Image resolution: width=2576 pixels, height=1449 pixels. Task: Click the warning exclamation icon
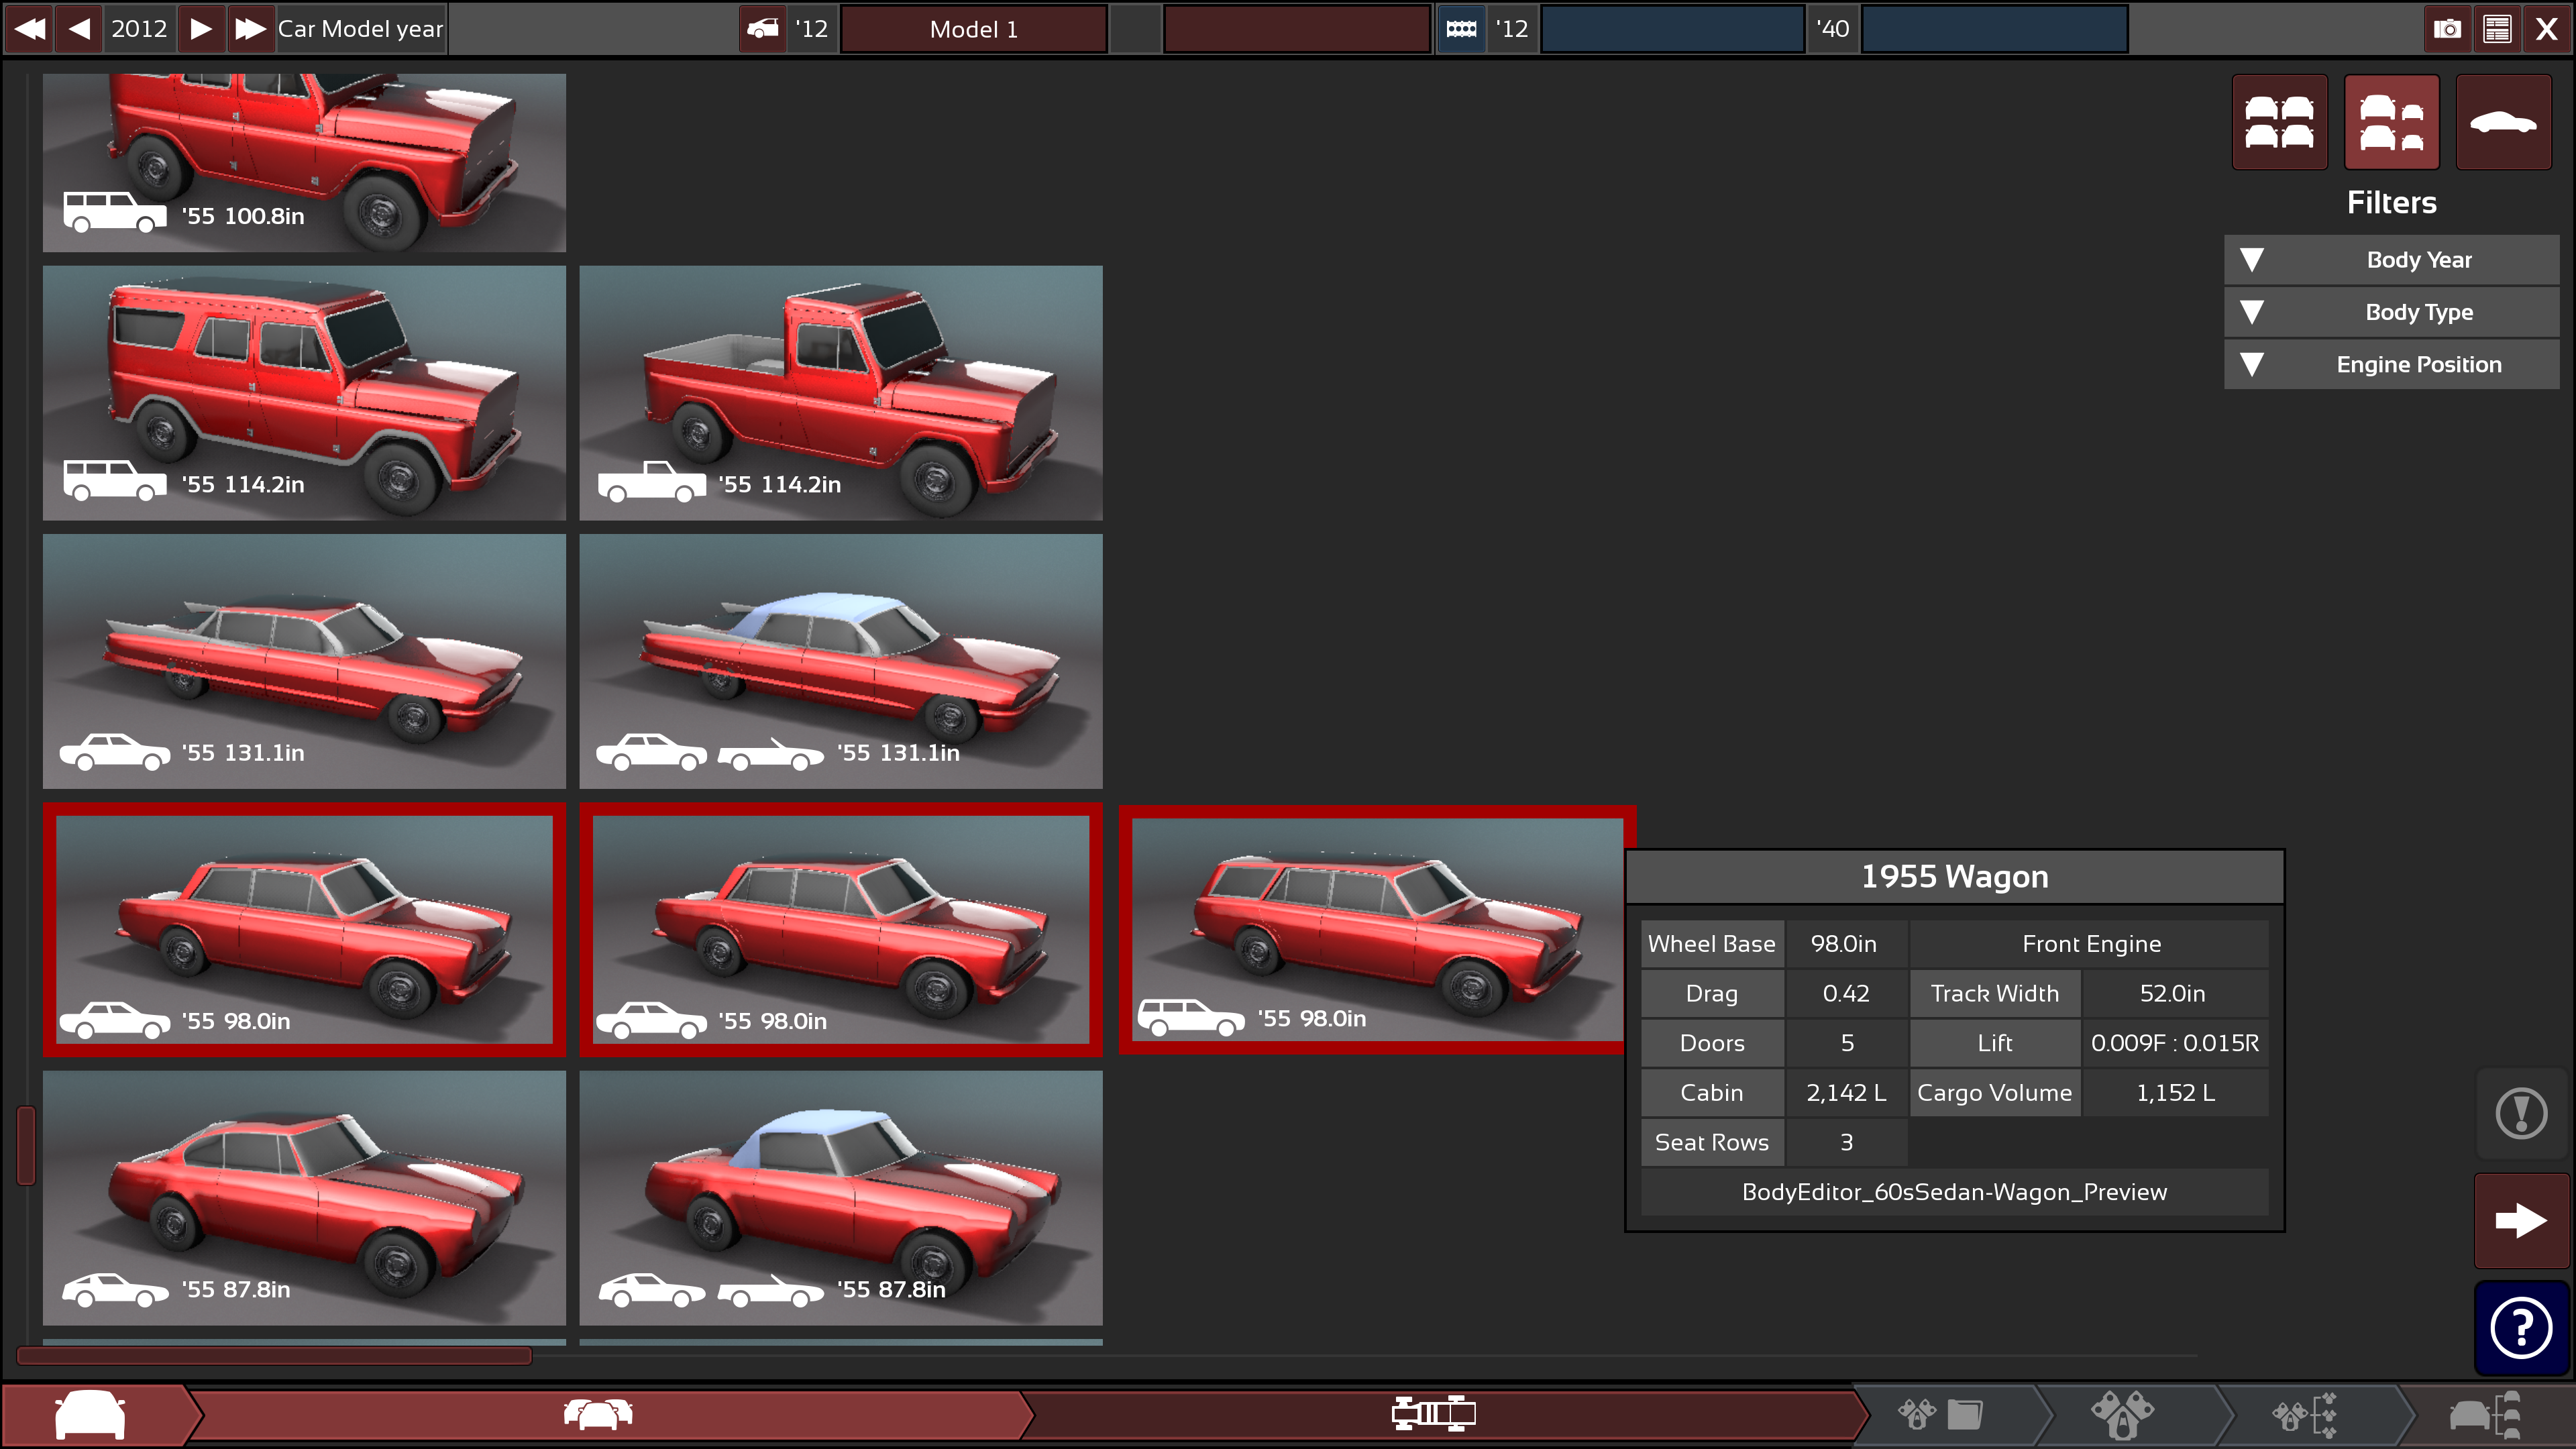tap(2521, 1114)
